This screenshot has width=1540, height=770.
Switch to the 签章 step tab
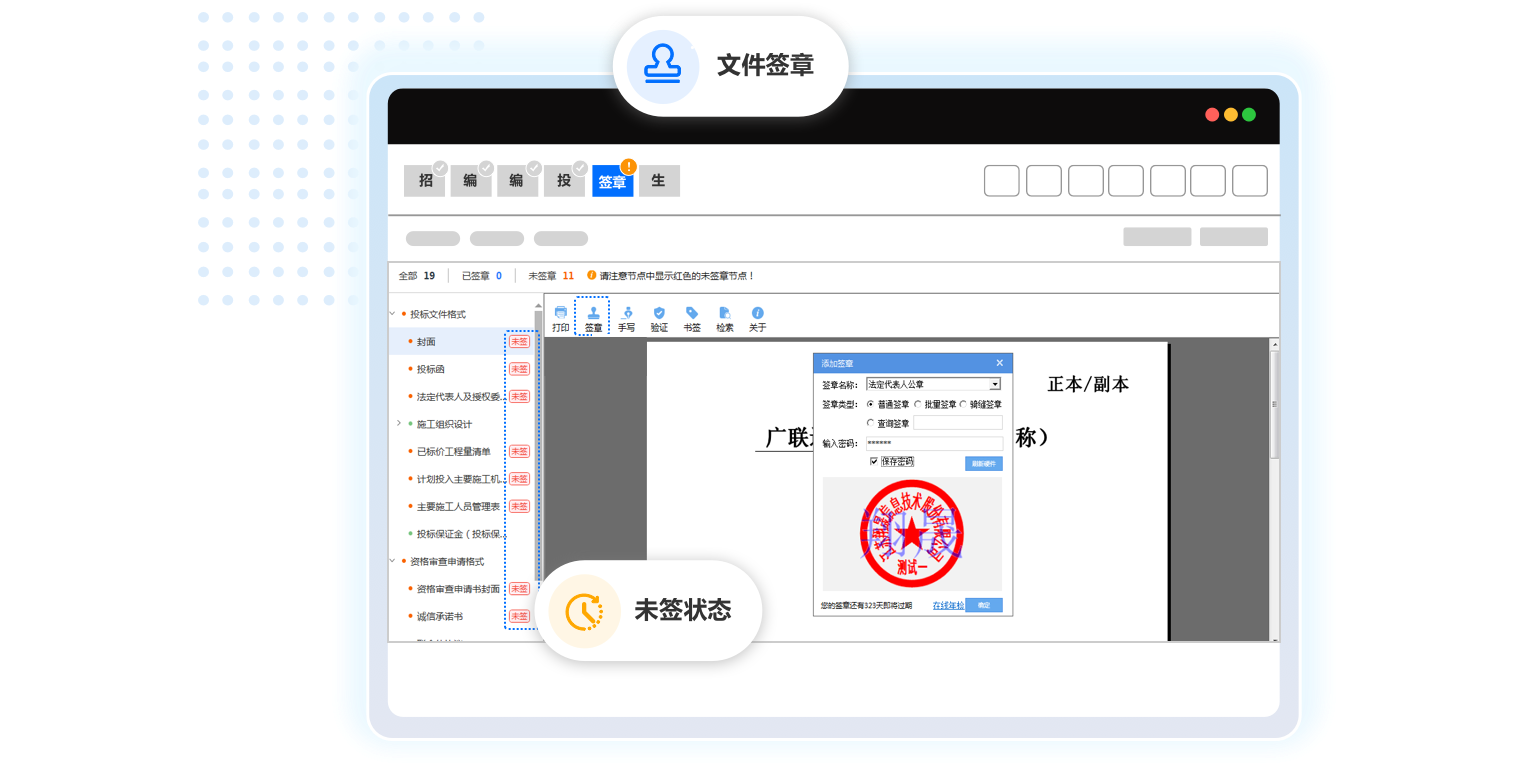[612, 181]
